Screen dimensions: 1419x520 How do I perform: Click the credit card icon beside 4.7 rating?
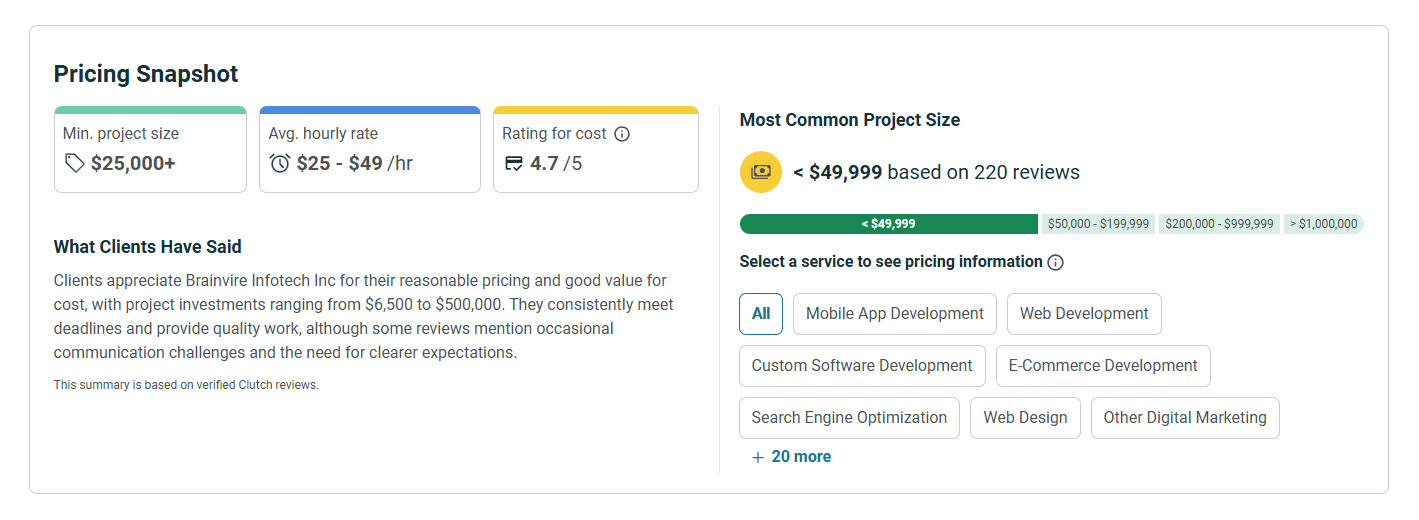point(514,163)
